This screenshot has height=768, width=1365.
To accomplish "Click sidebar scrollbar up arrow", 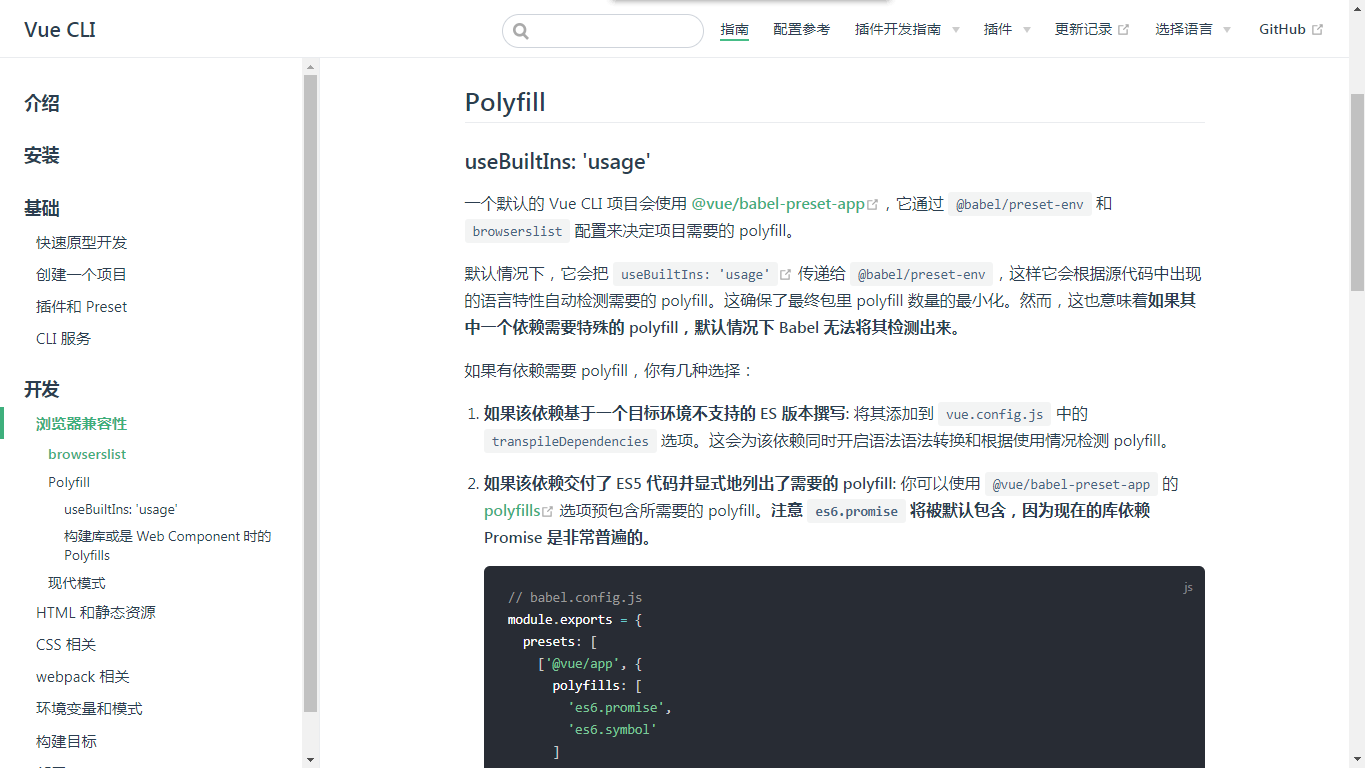I will [310, 67].
